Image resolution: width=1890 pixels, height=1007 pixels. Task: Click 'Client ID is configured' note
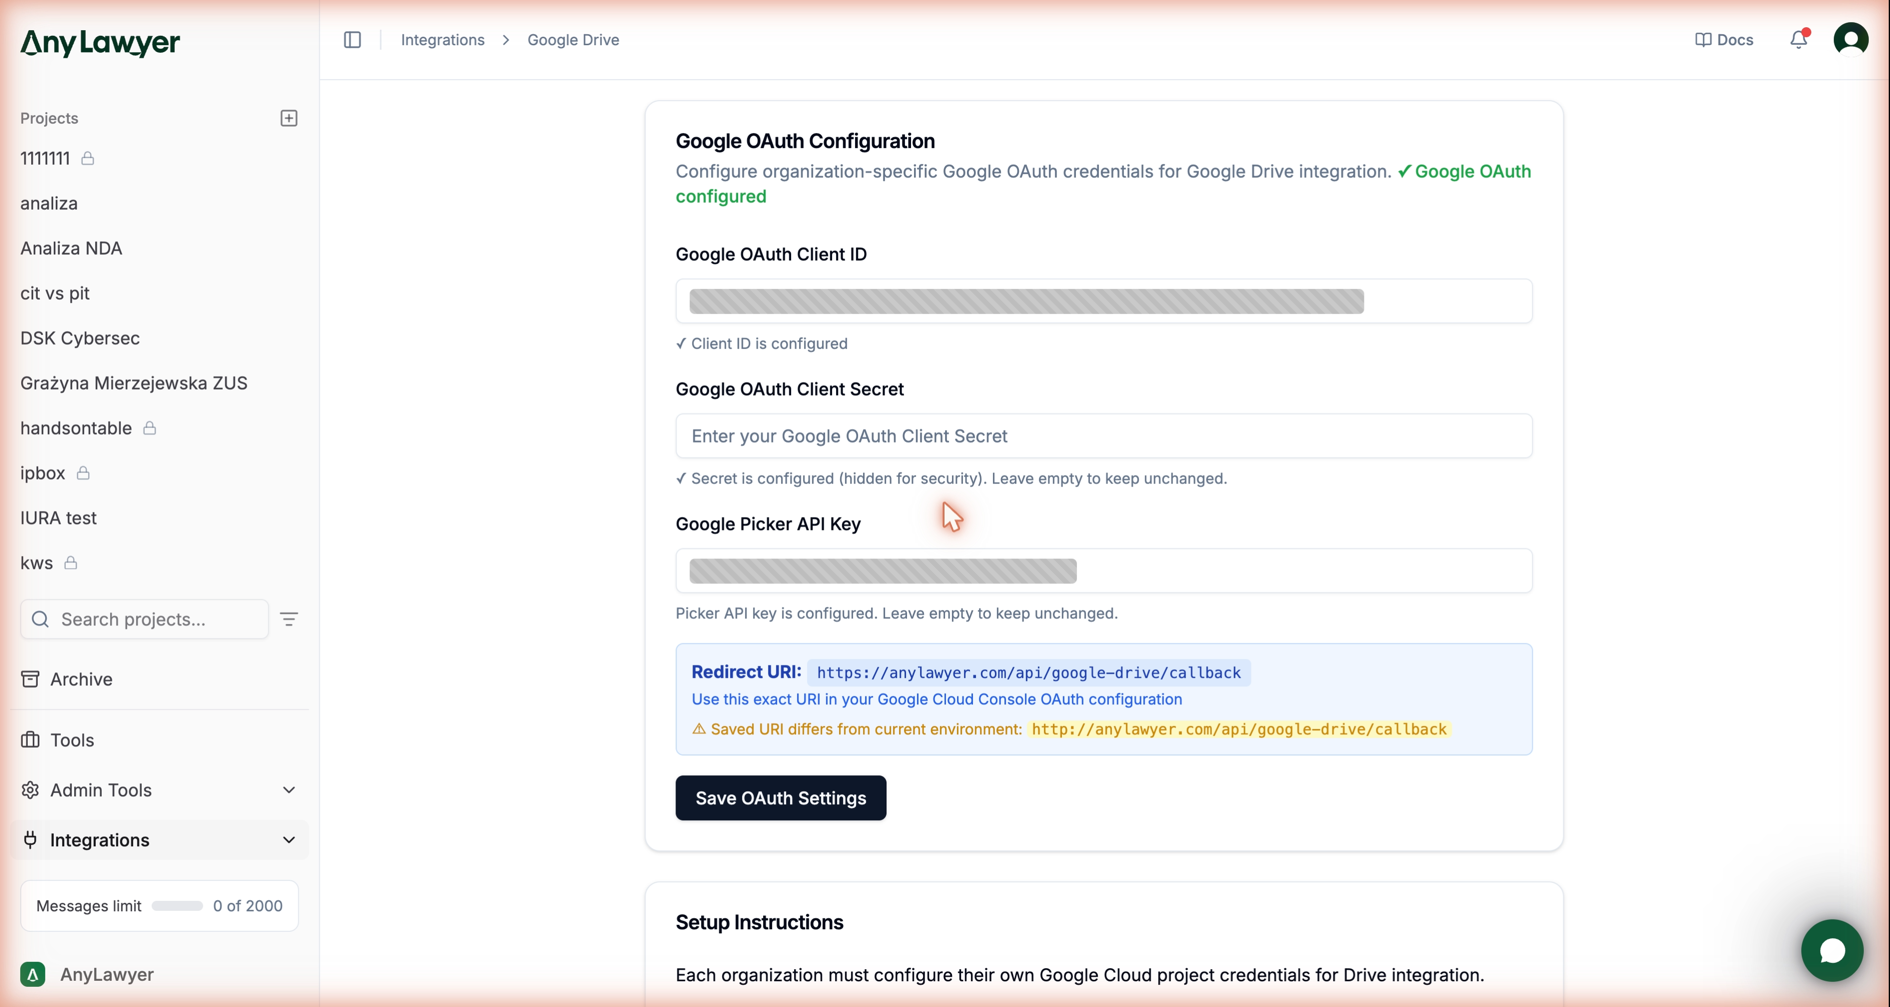[762, 343]
